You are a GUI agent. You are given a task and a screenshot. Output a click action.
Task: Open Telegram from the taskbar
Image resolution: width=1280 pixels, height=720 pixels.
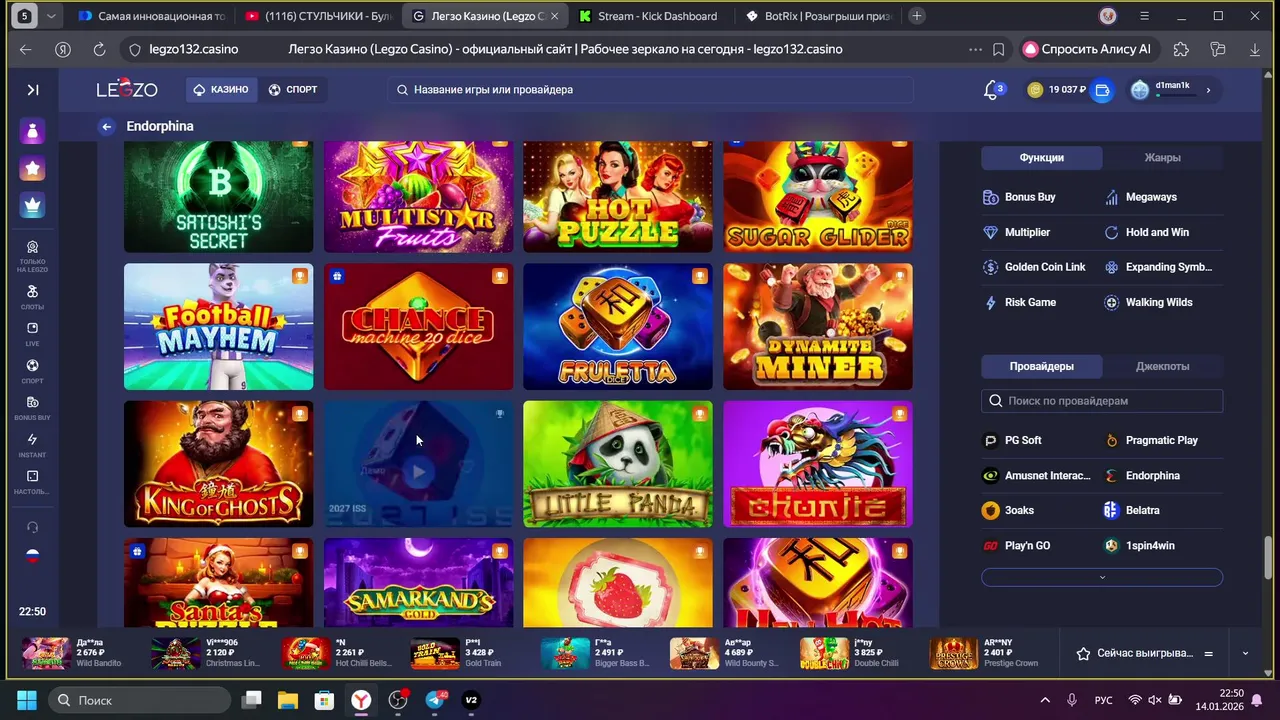pos(435,700)
